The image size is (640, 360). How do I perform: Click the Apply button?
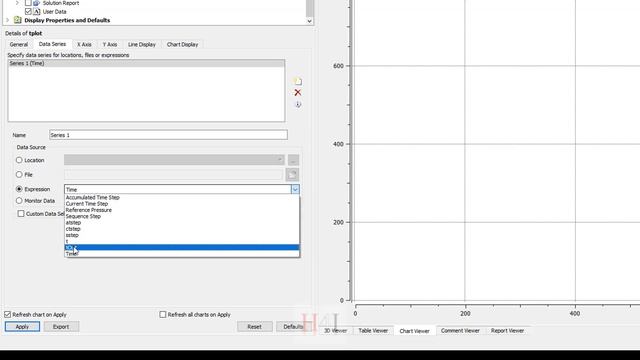tap(22, 327)
